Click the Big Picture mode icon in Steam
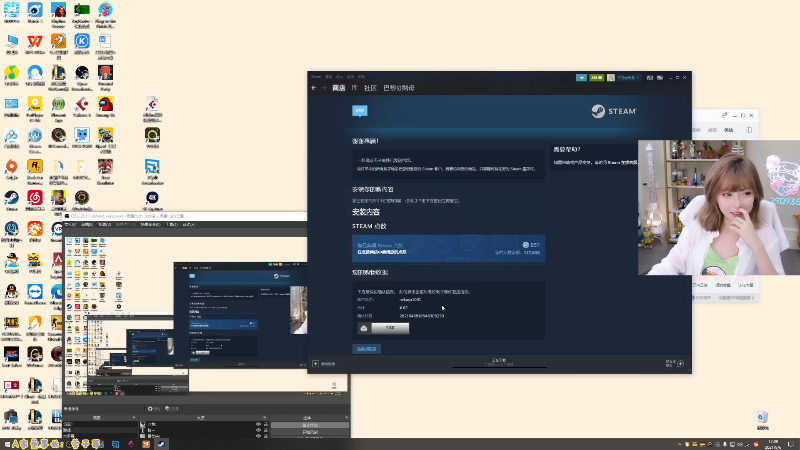Image resolution: width=800 pixels, height=450 pixels. 660,78
